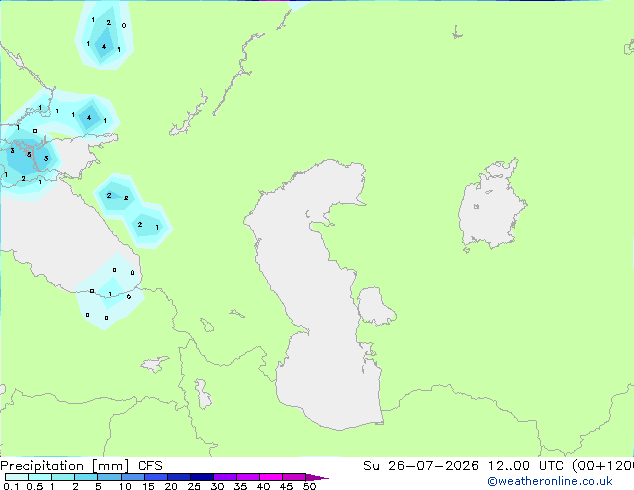Click the '35' legend label
Viewport: 634px width, 490px height.
click(241, 486)
